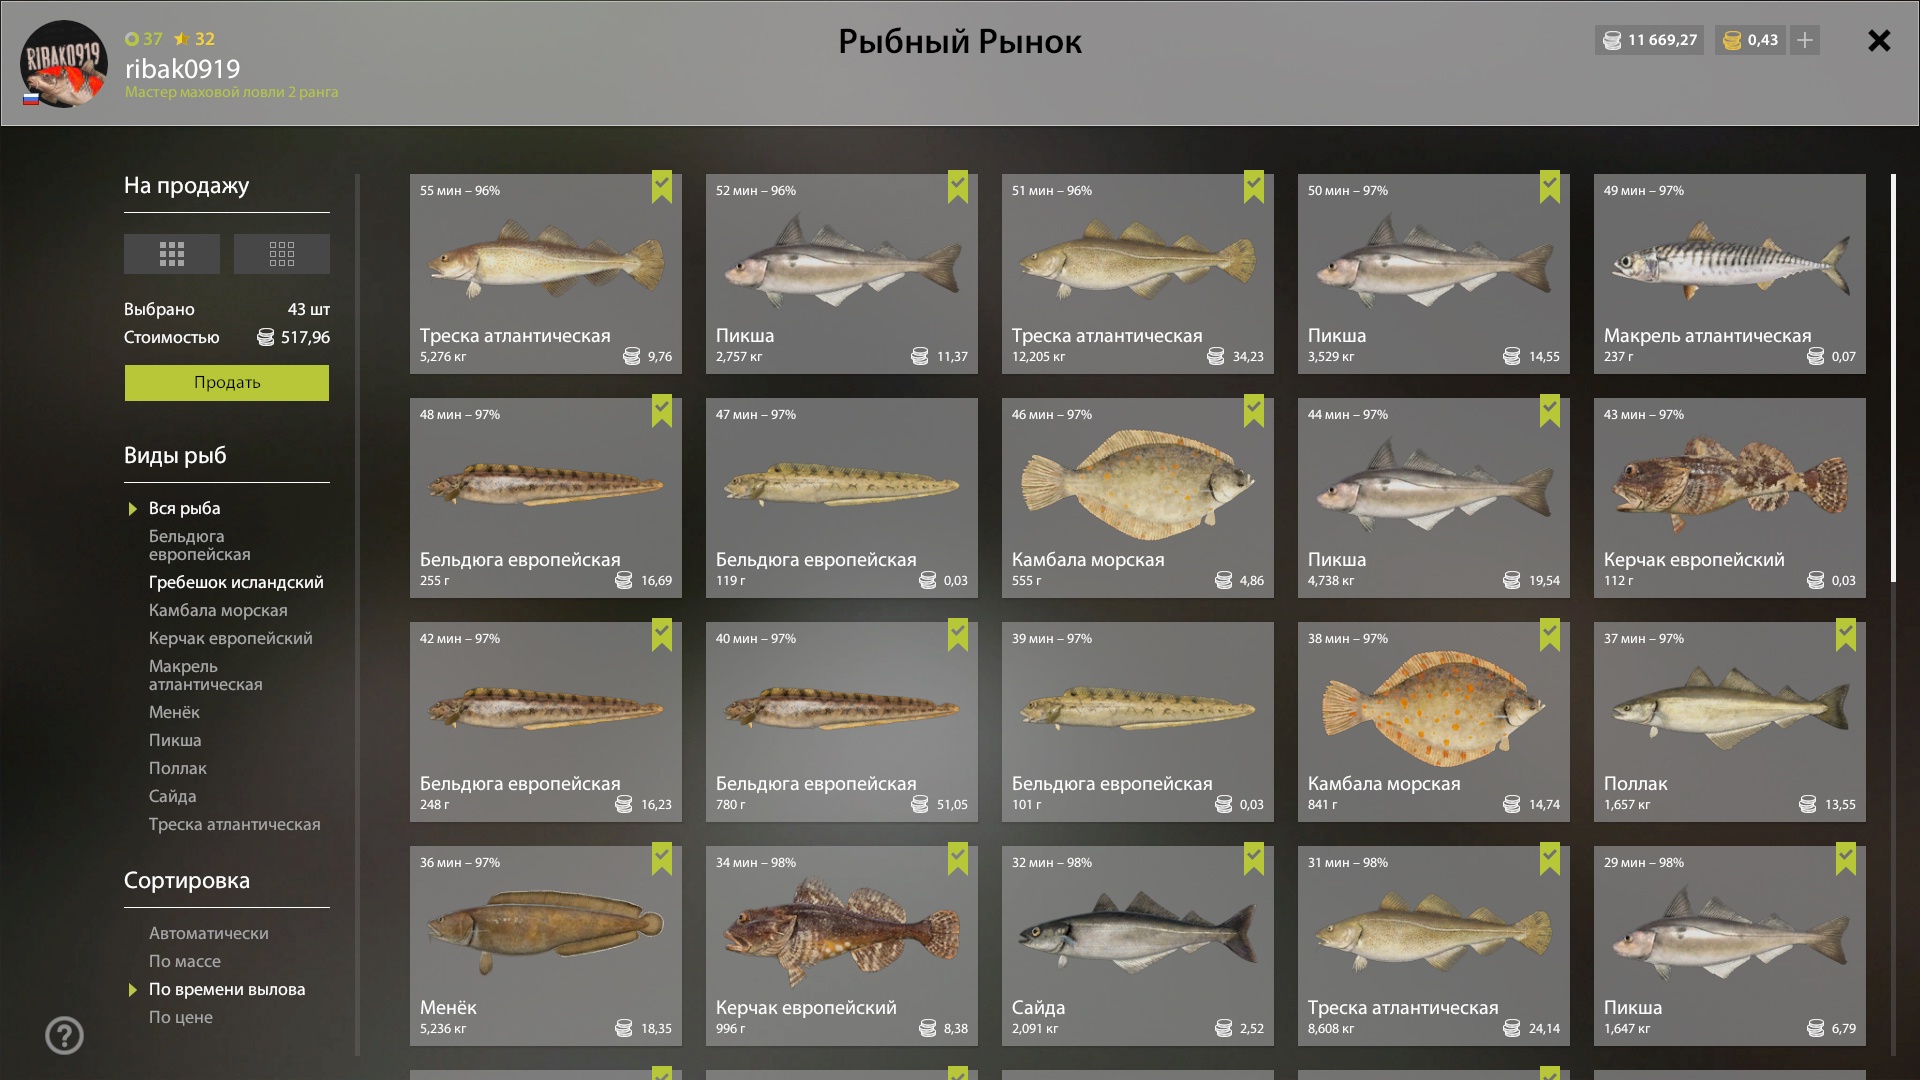Click the Рыбный Рынок heading
Image resolution: width=1920 pixels, height=1080 pixels.
click(960, 41)
